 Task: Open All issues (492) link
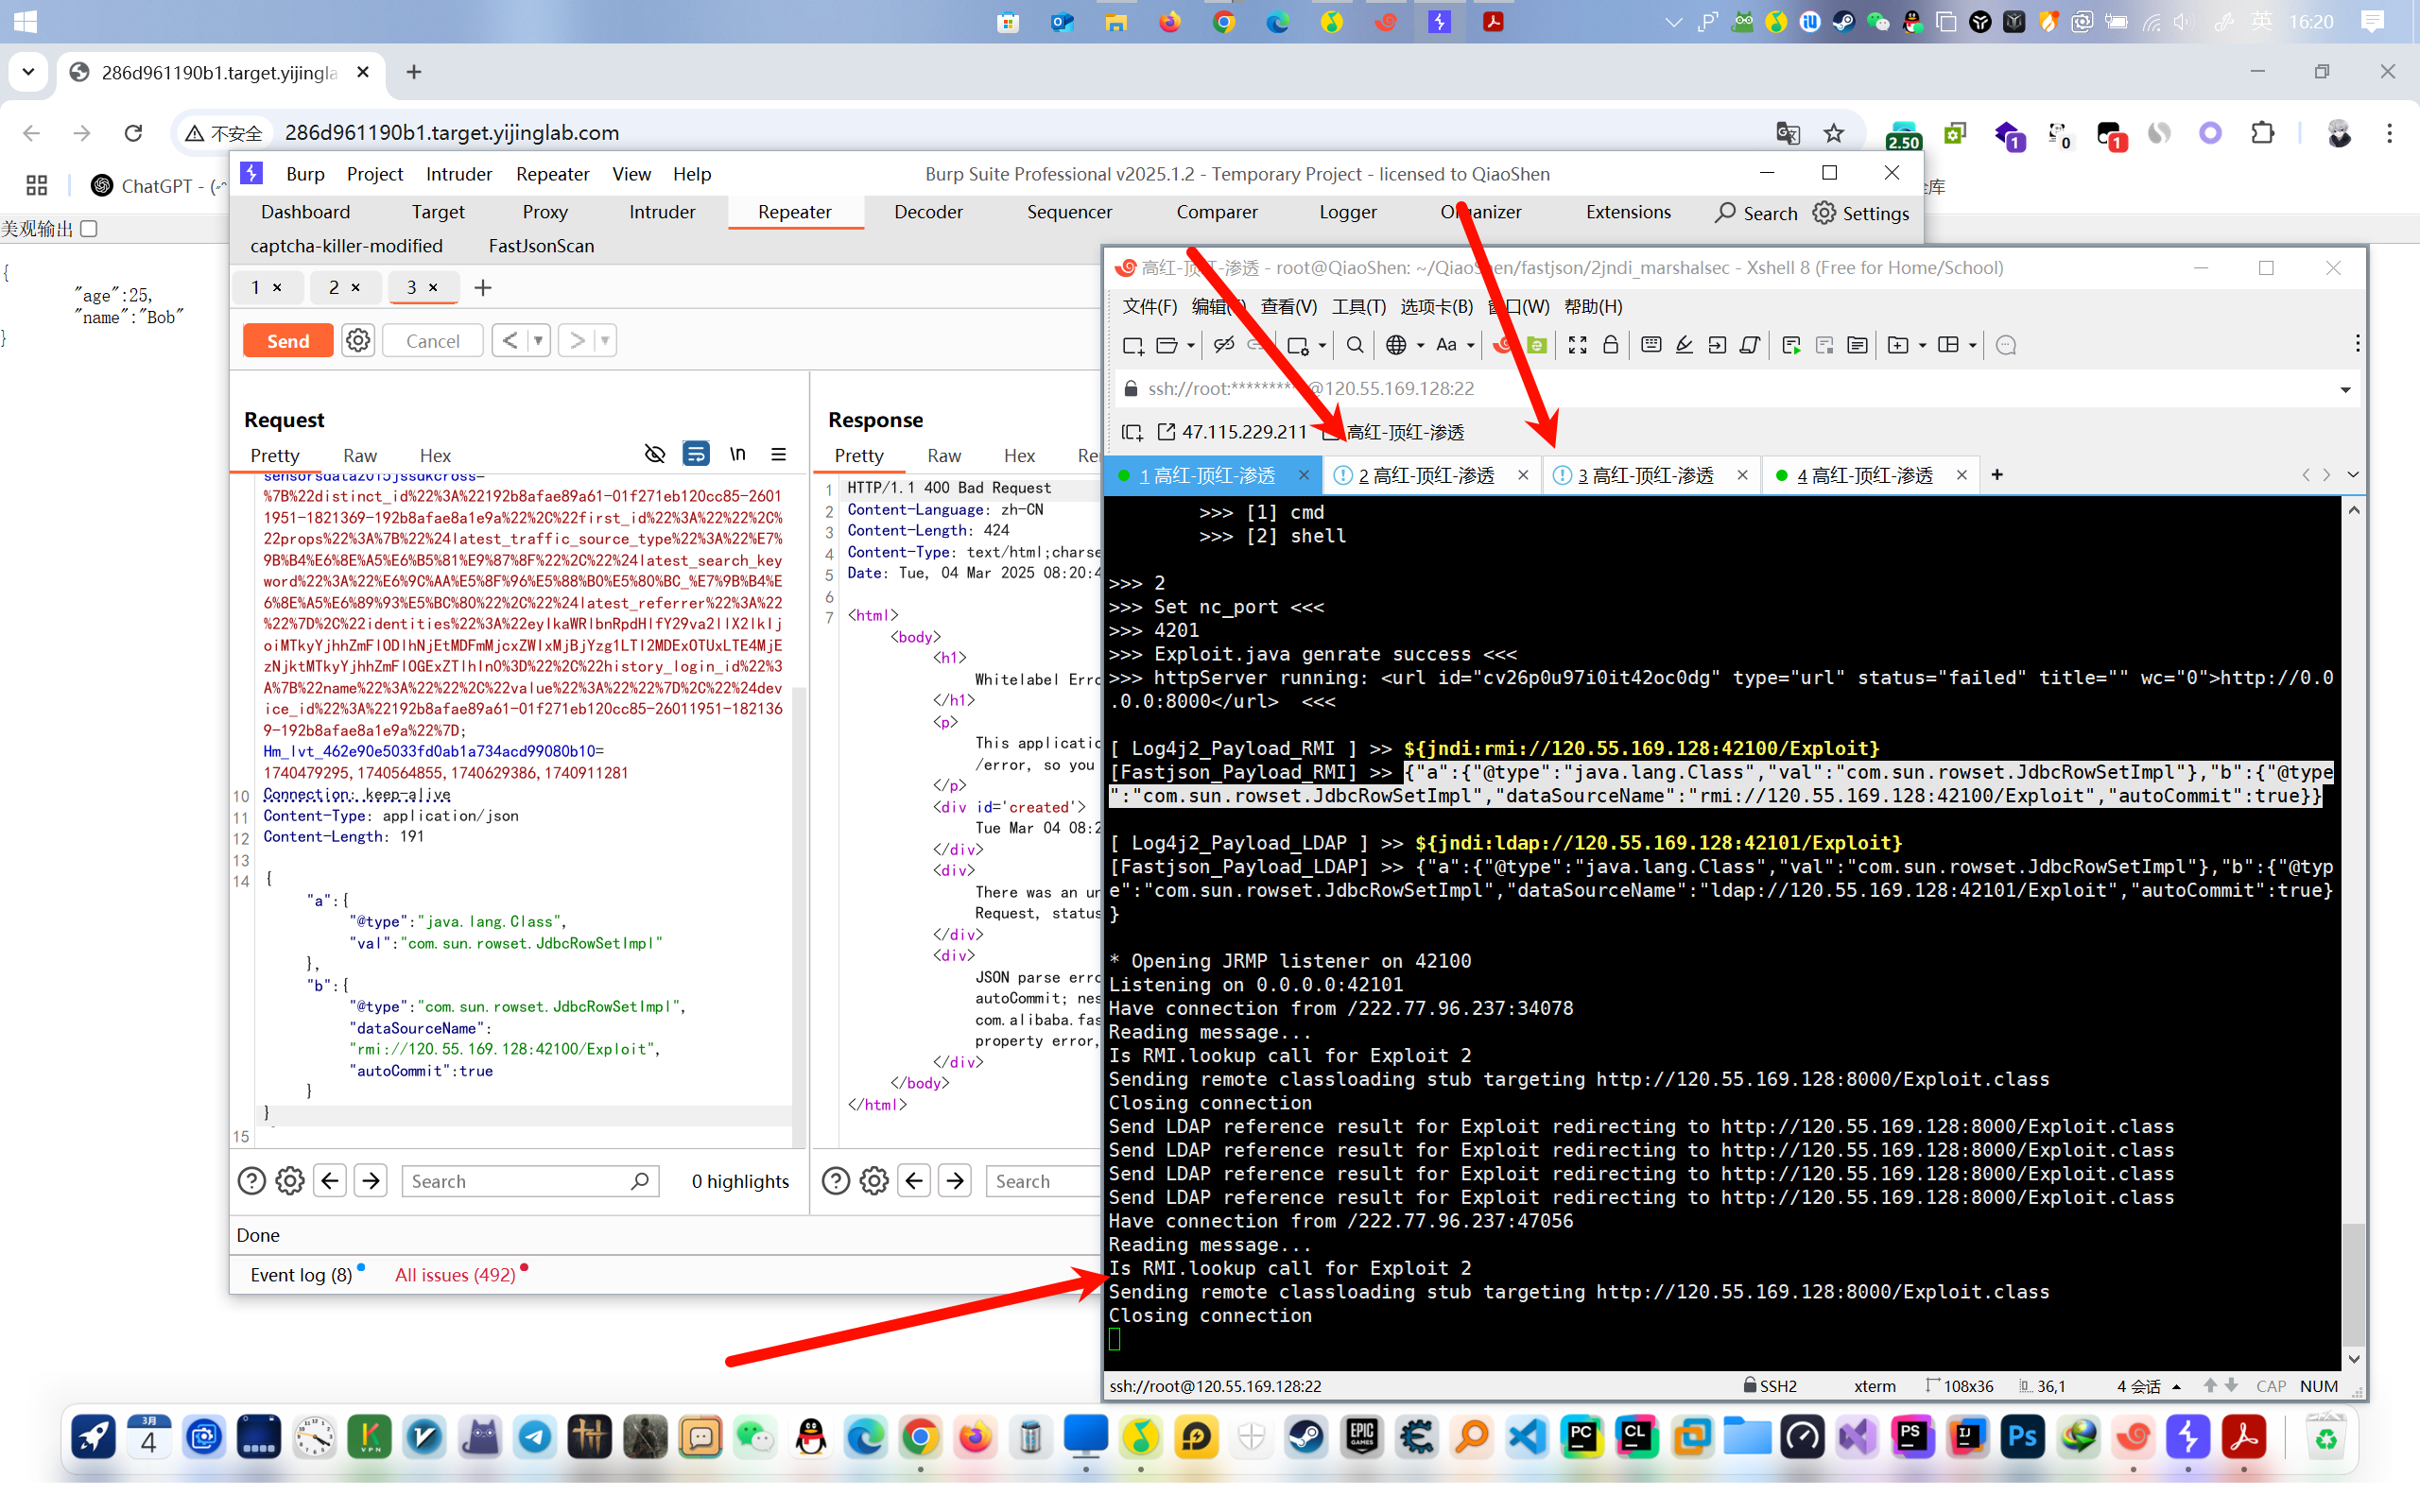[455, 1274]
